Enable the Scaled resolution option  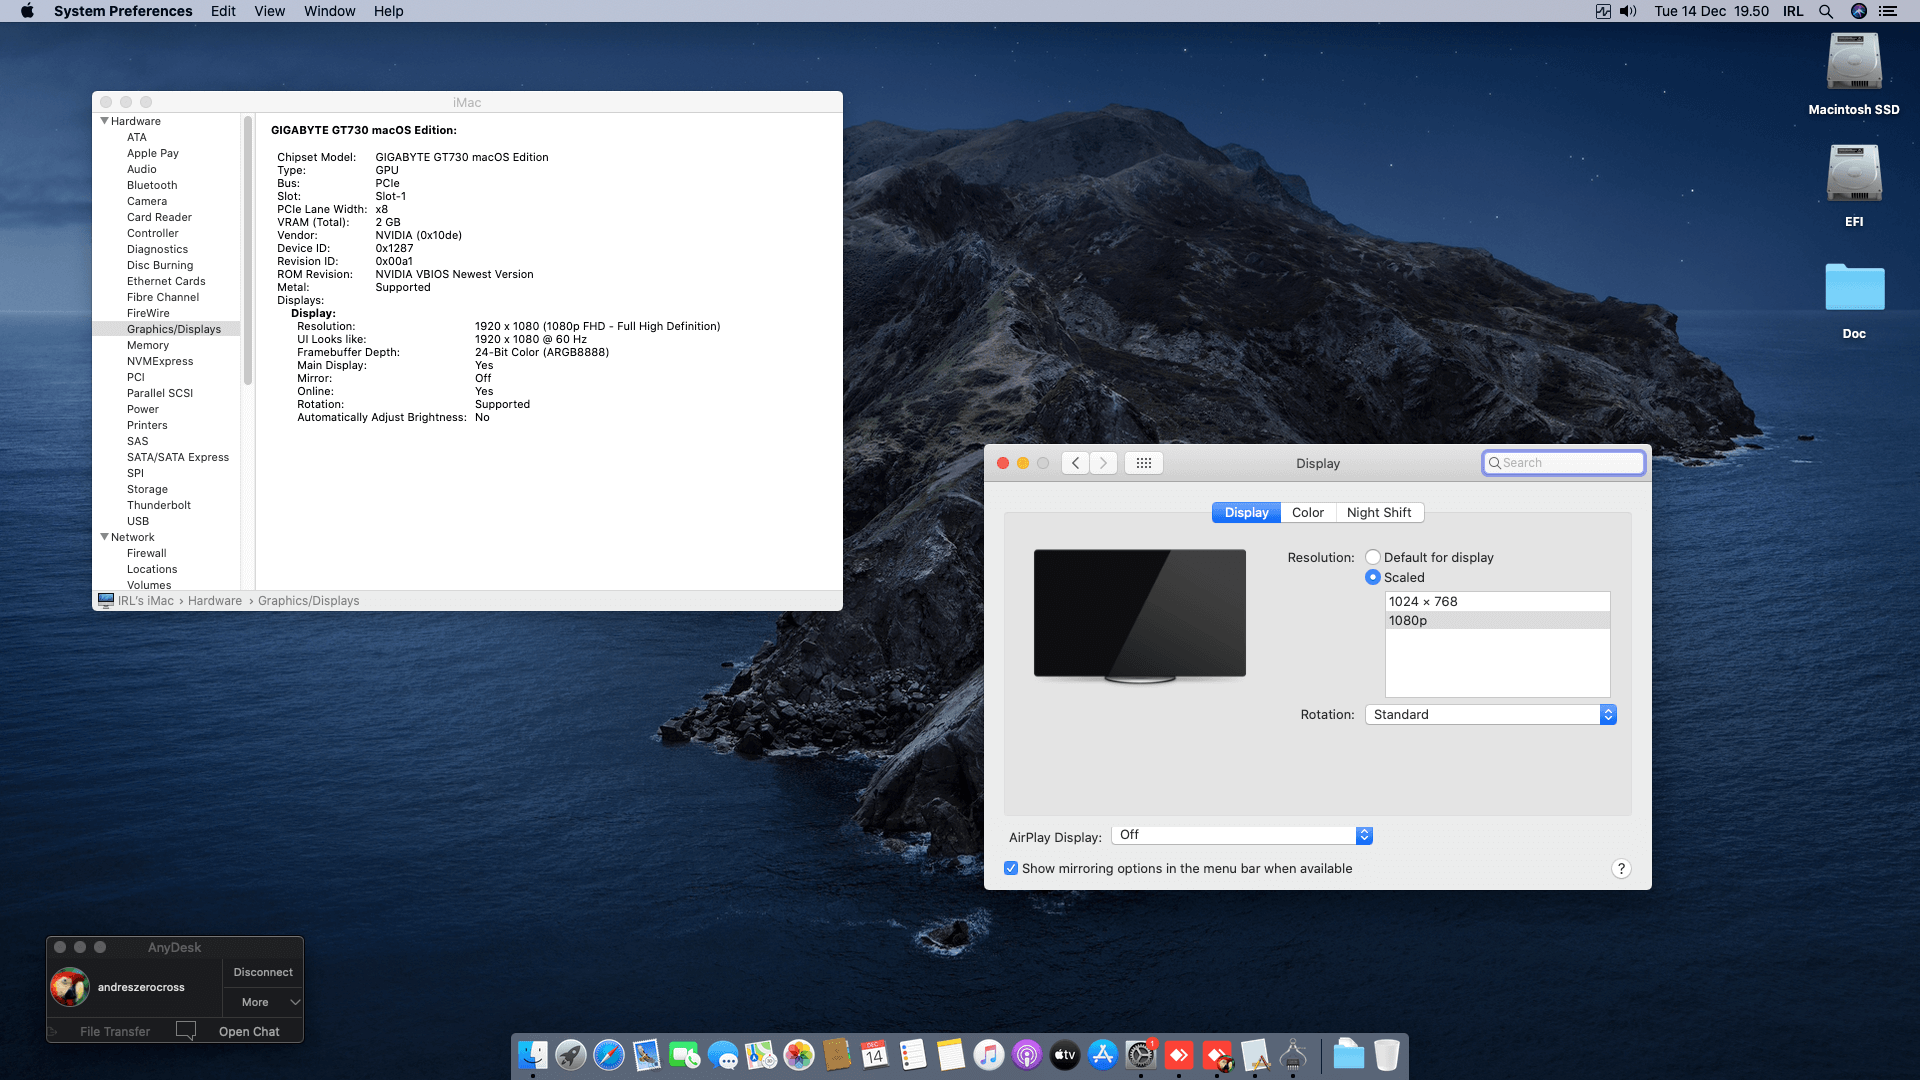tap(1373, 577)
